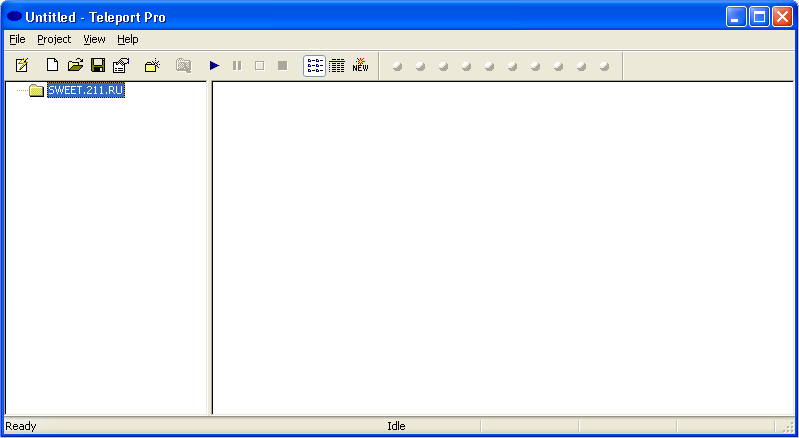
Task: Click the New Project blank page icon
Action: pyautogui.click(x=52, y=66)
